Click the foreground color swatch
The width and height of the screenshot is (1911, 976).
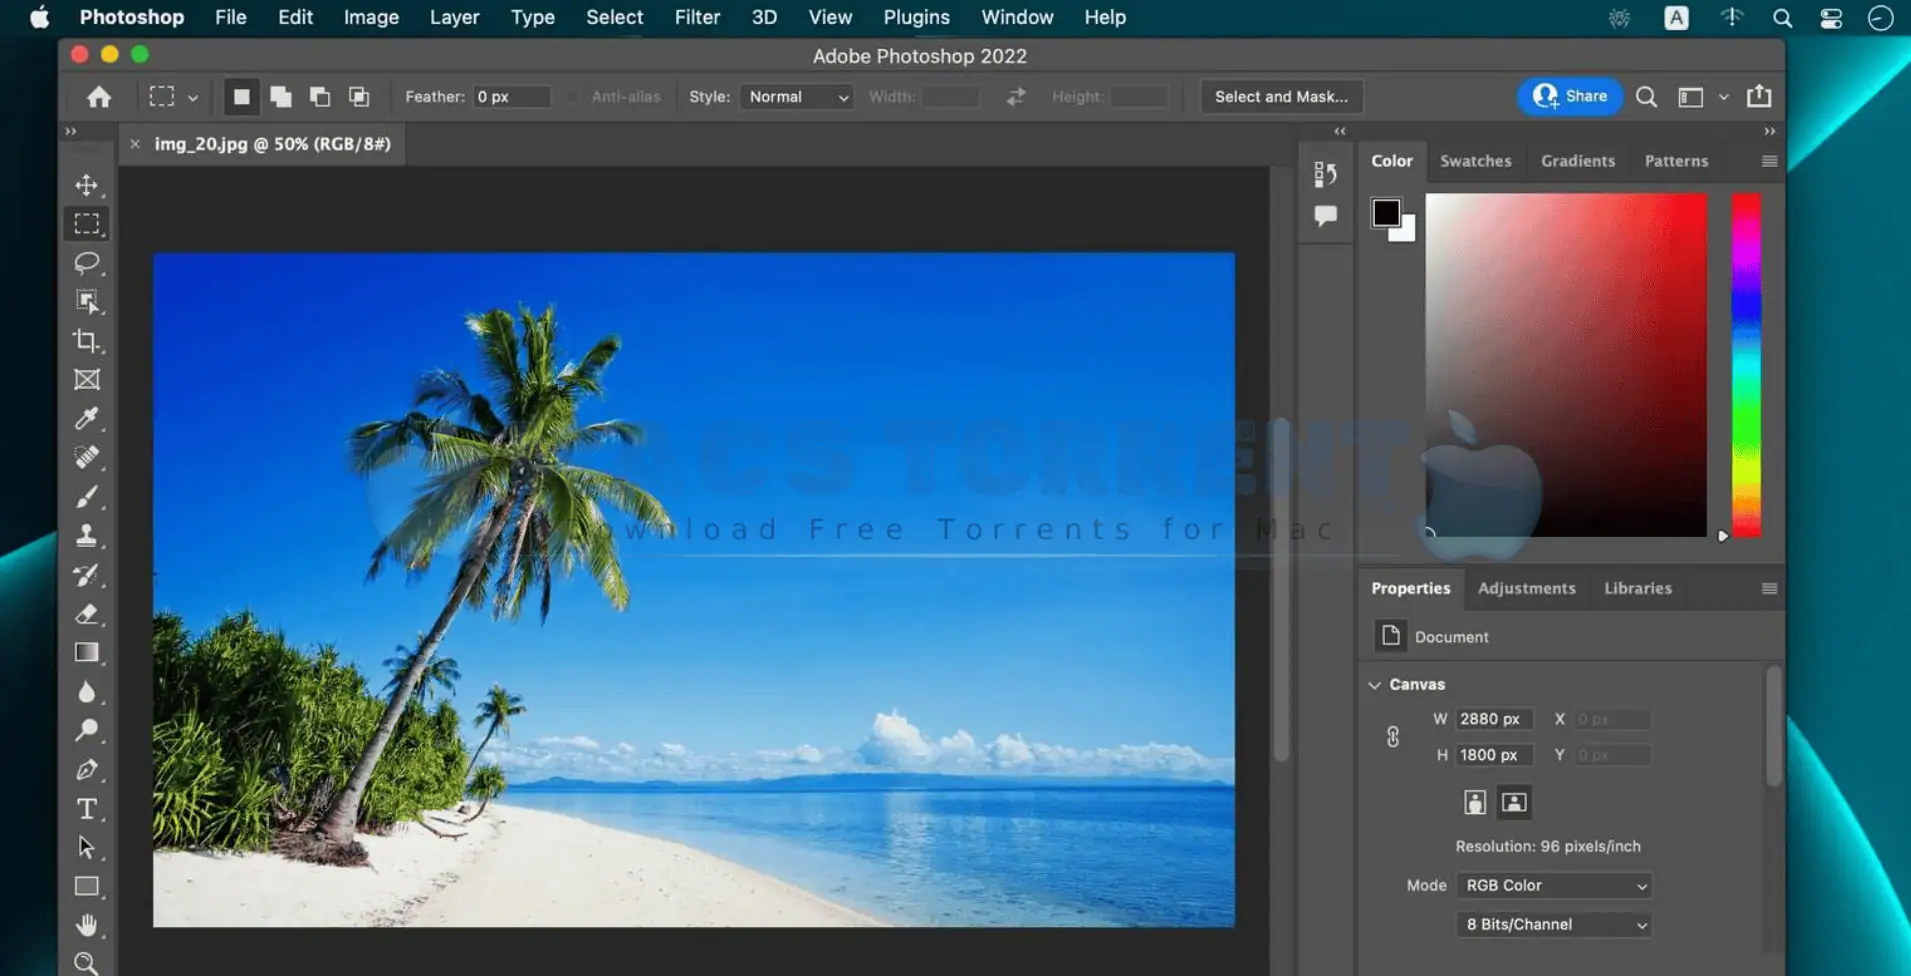pos(1385,212)
